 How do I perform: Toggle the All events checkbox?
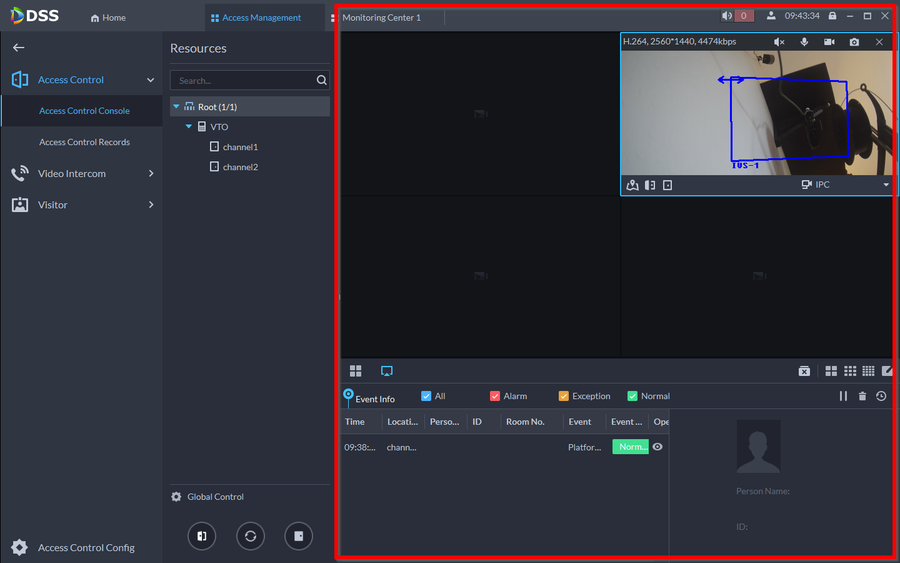tap(427, 396)
